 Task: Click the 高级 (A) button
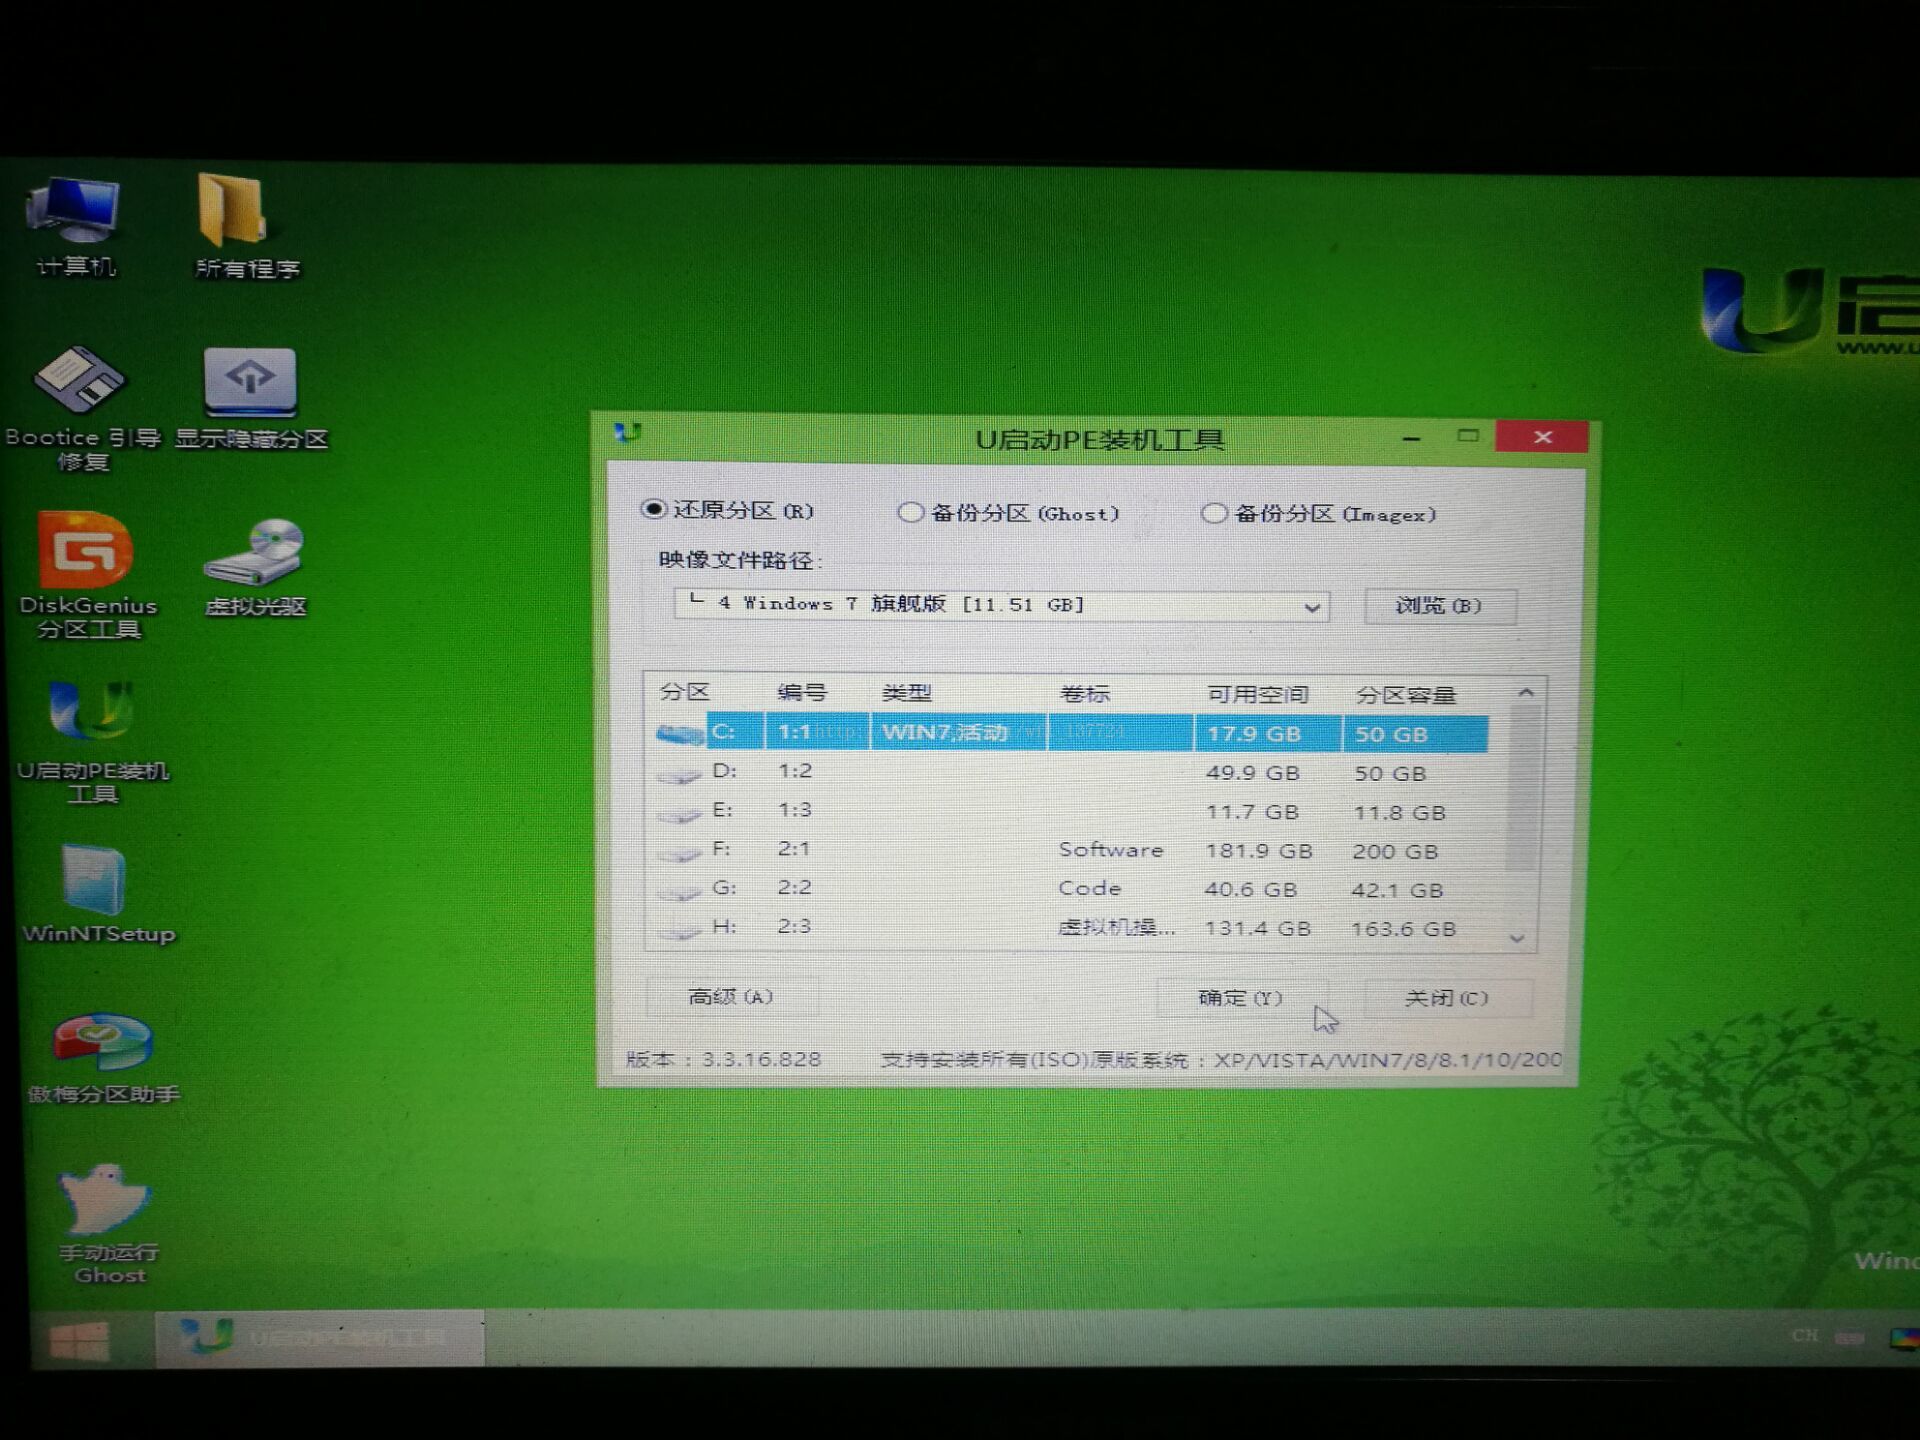coord(731,997)
